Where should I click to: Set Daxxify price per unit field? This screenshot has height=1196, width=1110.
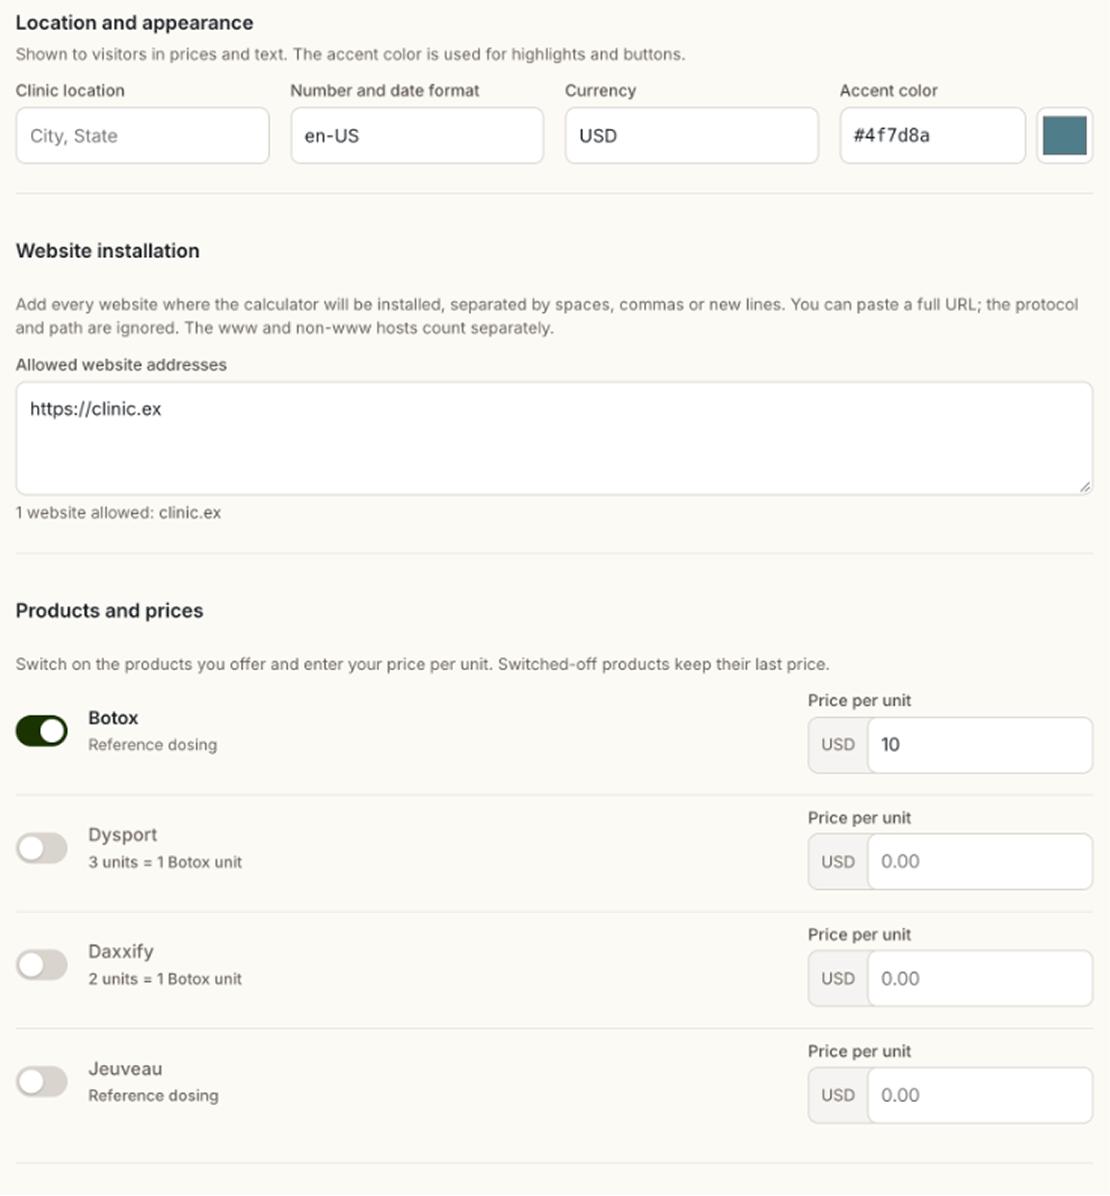(980, 978)
